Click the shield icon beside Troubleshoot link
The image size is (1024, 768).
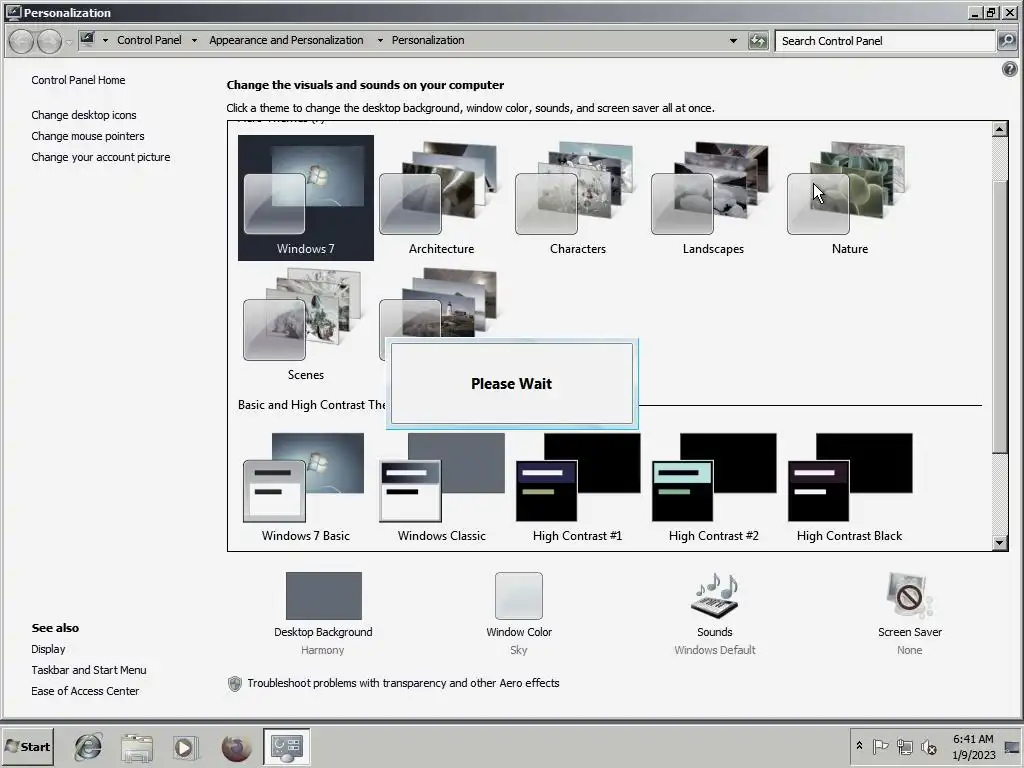234,684
